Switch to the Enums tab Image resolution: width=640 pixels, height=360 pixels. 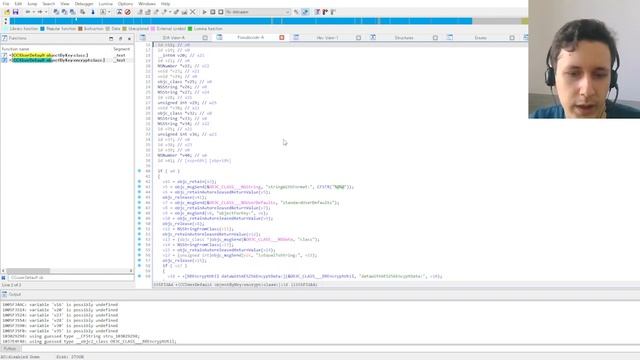[x=480, y=38]
